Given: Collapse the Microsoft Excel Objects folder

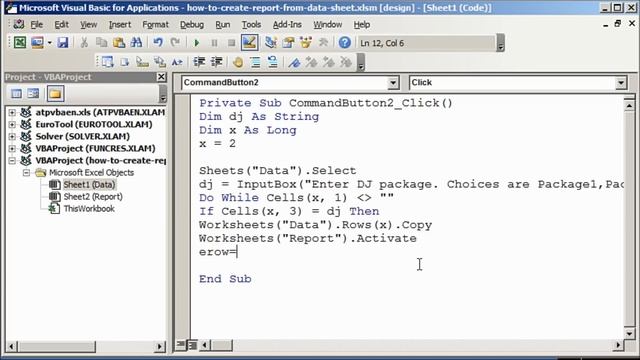Looking at the screenshot, I should pyautogui.click(x=27, y=173).
